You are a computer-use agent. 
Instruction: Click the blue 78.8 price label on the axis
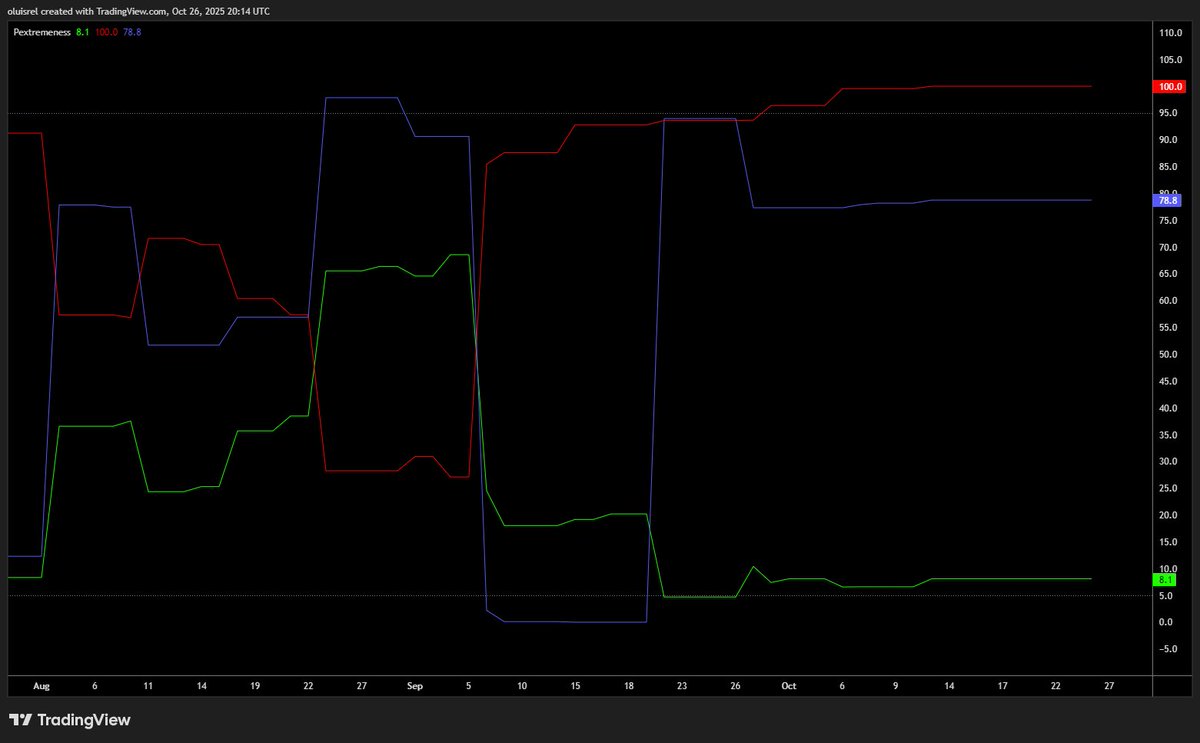pyautogui.click(x=1167, y=200)
